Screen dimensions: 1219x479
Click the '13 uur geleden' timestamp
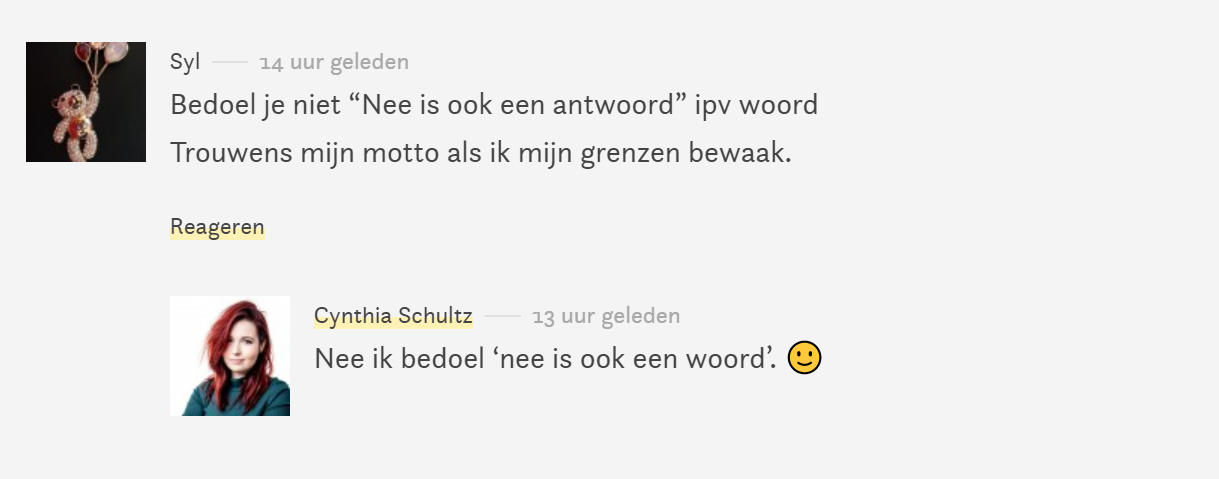pyautogui.click(x=606, y=316)
